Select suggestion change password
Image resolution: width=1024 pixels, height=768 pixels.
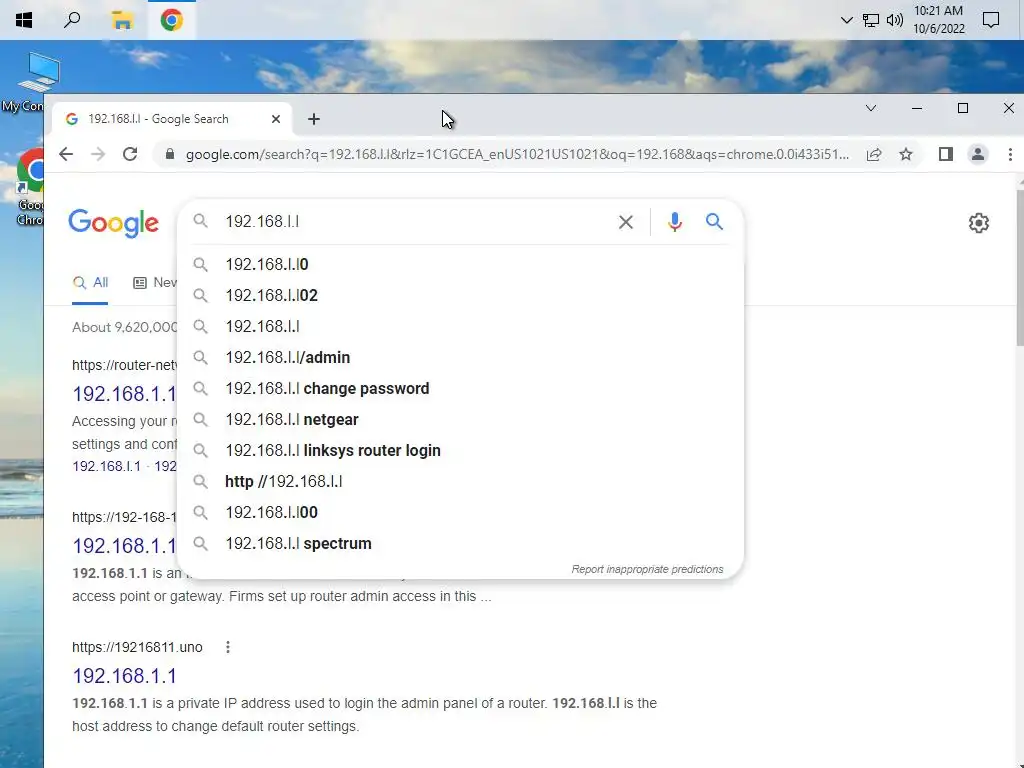(460, 389)
